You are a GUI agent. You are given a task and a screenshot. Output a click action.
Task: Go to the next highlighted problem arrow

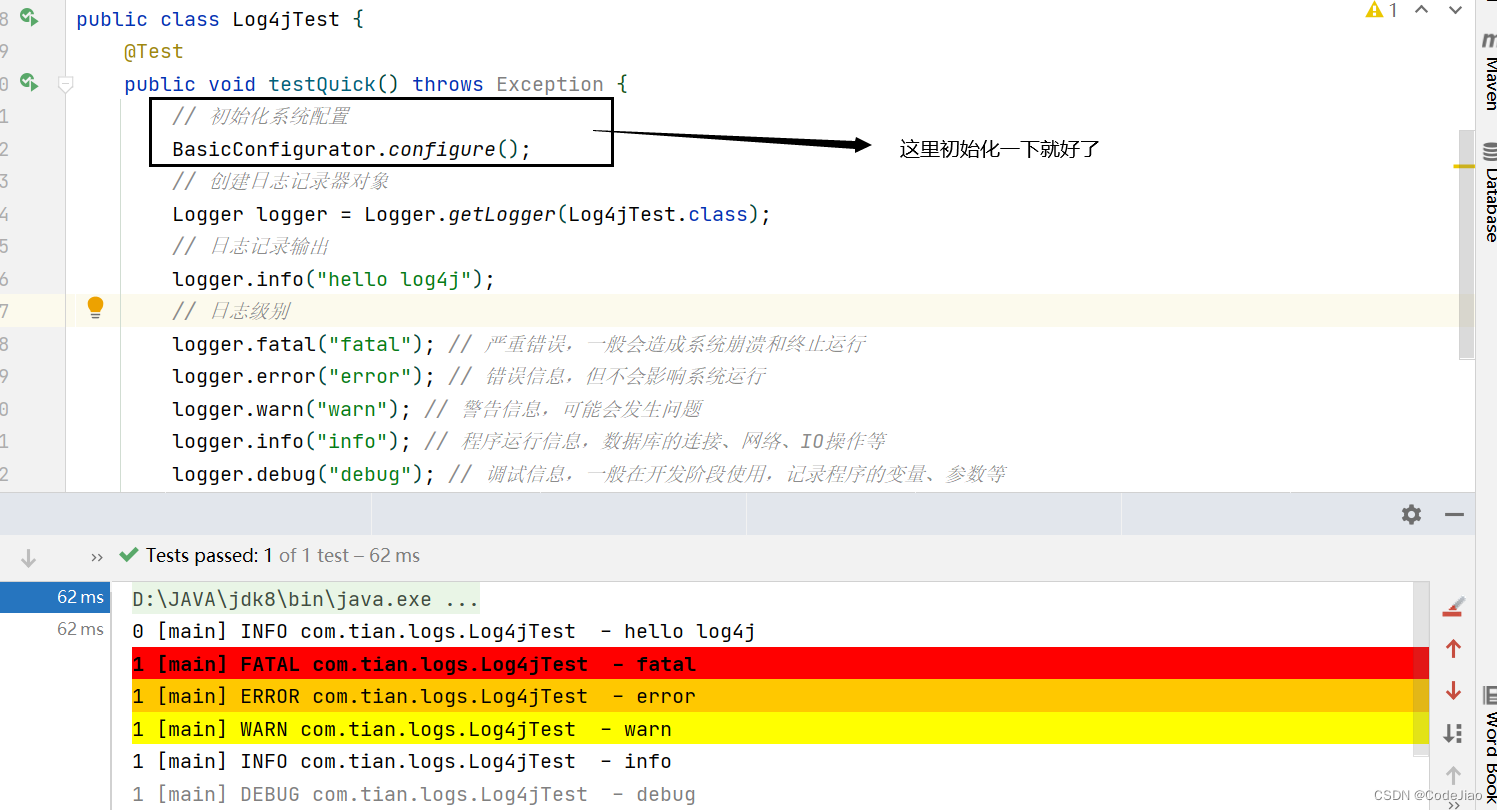(1453, 10)
